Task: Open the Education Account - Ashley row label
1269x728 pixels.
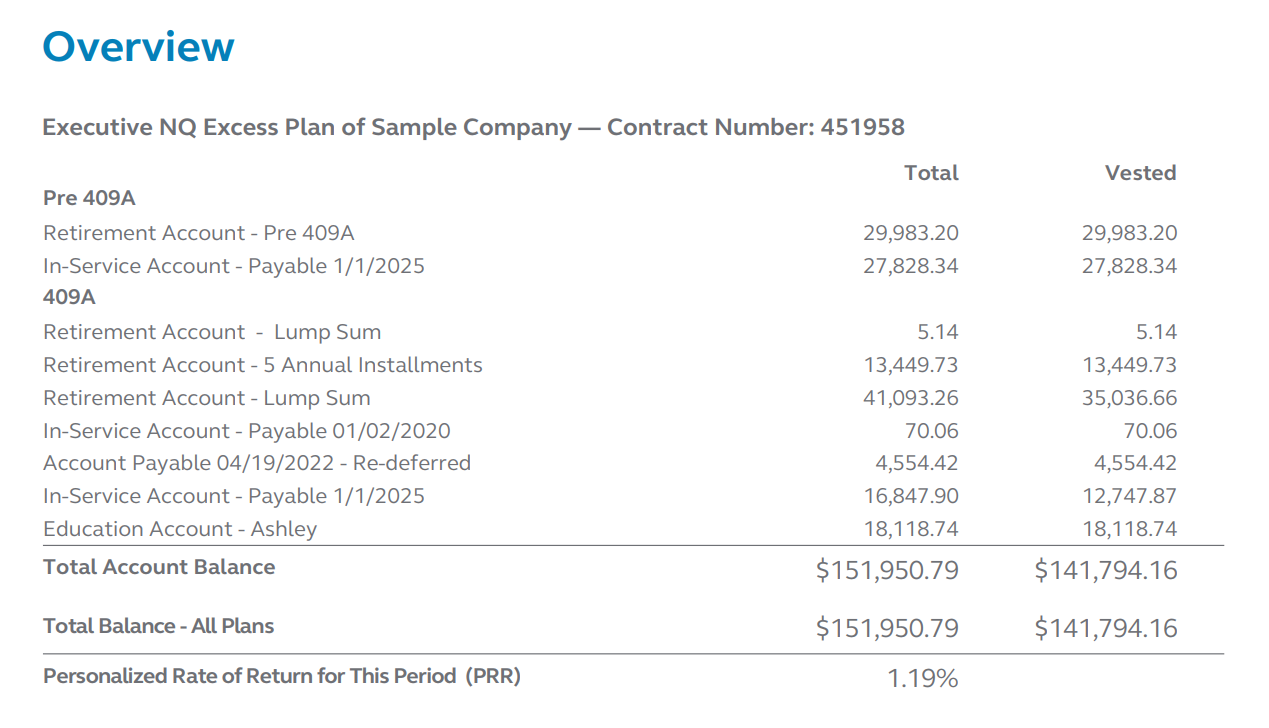Action: point(179,529)
